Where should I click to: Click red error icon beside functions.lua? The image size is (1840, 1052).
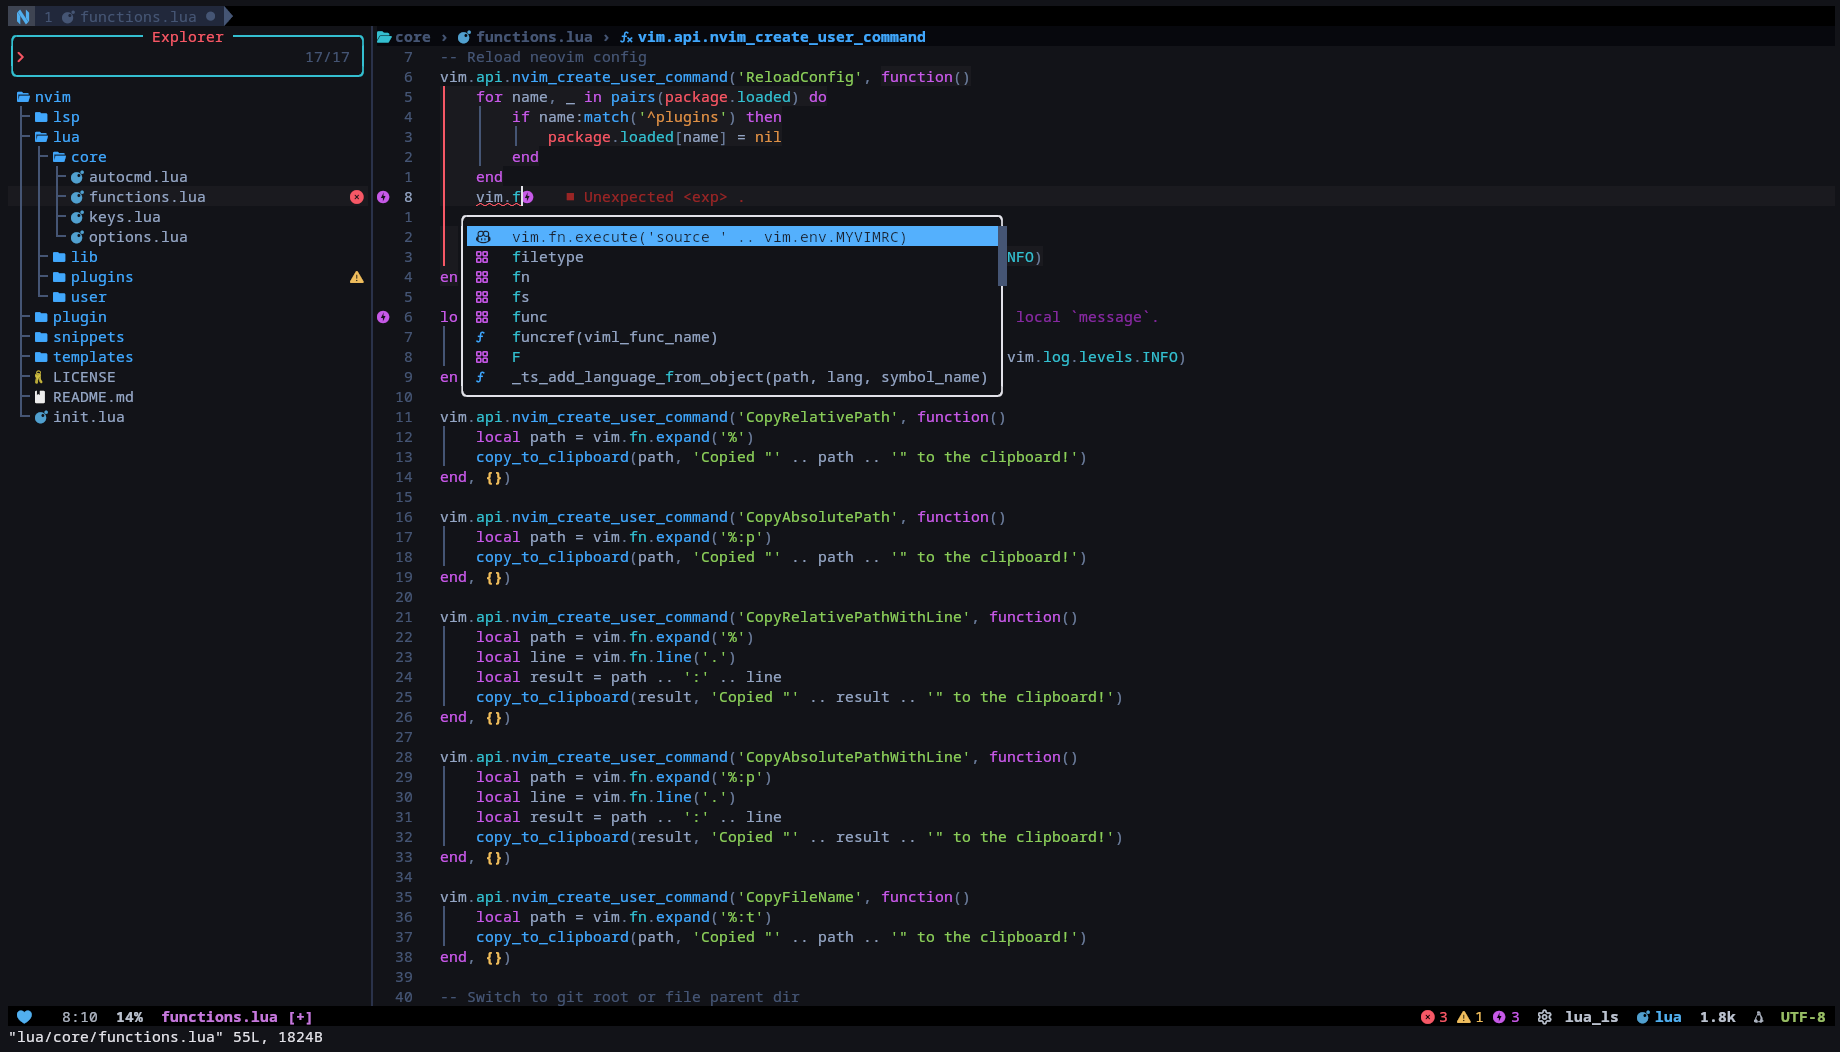tap(357, 197)
